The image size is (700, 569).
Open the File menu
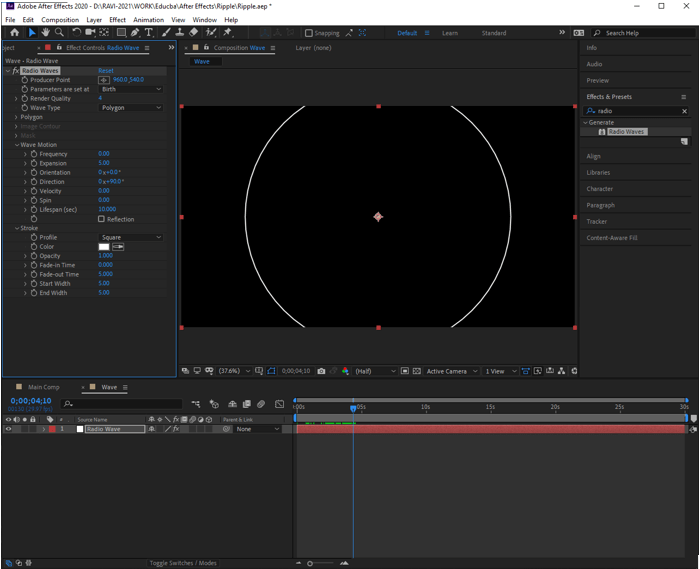click(10, 20)
